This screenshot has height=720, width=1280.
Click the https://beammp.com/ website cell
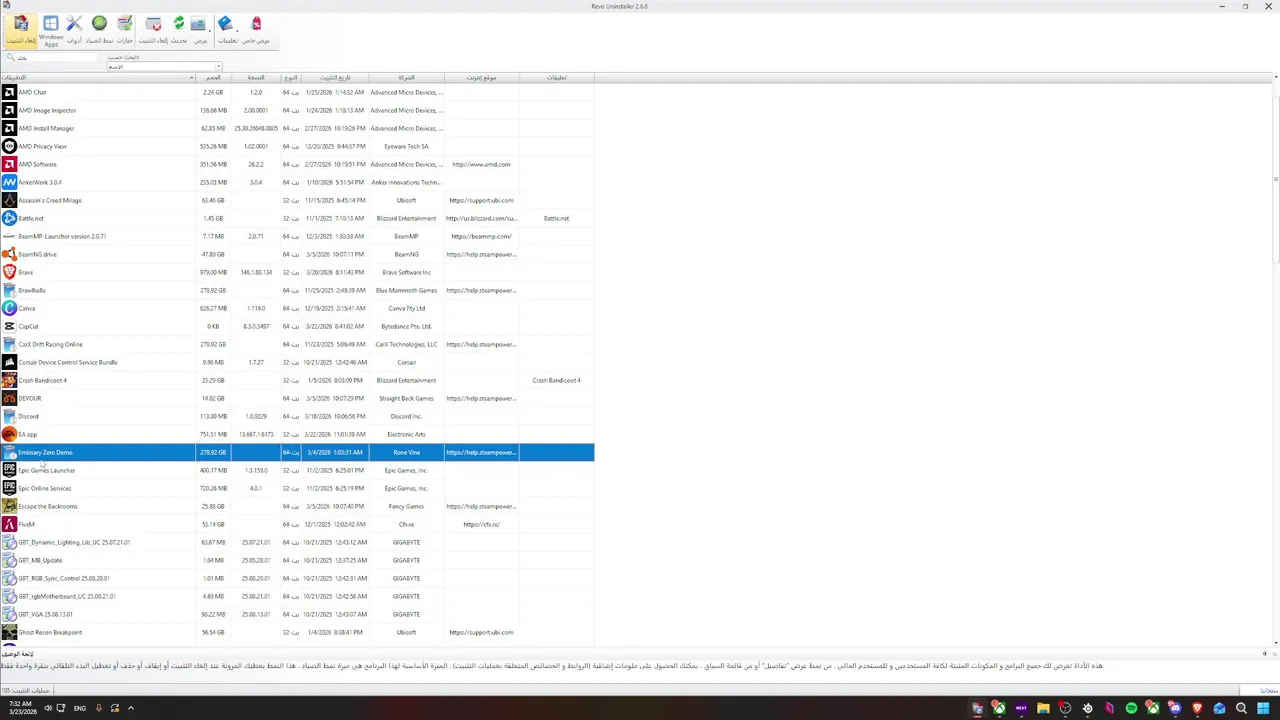(481, 236)
